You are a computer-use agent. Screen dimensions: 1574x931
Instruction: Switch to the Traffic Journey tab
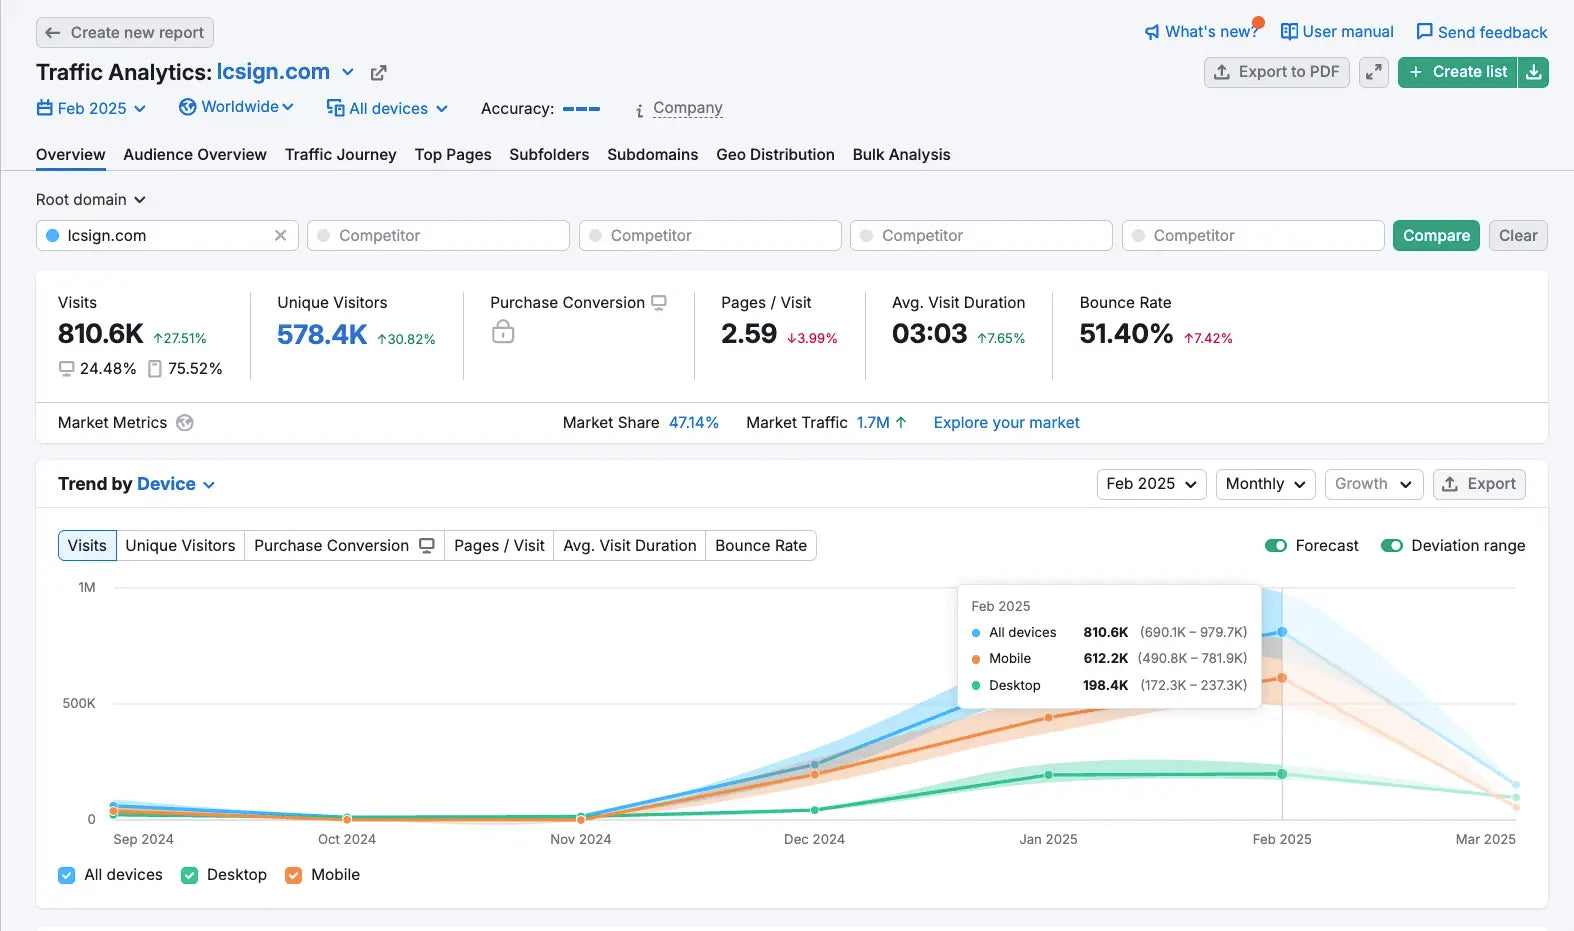click(x=341, y=155)
